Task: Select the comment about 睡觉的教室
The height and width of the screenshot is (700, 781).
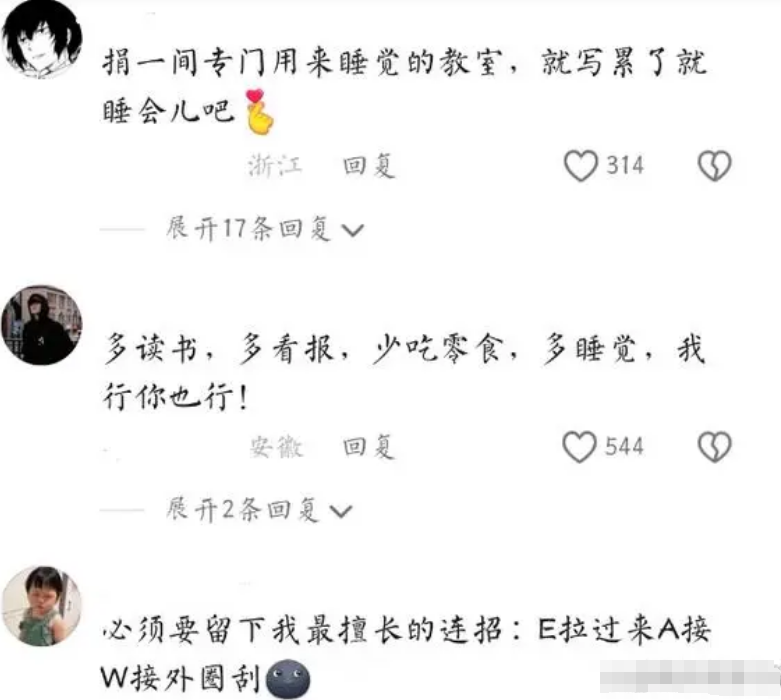Action: coord(404,87)
